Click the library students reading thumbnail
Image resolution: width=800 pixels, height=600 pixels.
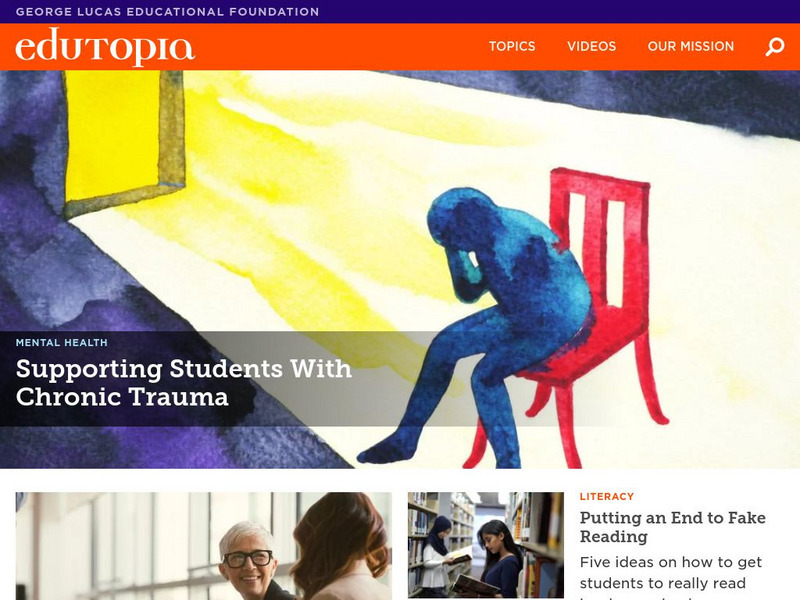pyautogui.click(x=486, y=545)
